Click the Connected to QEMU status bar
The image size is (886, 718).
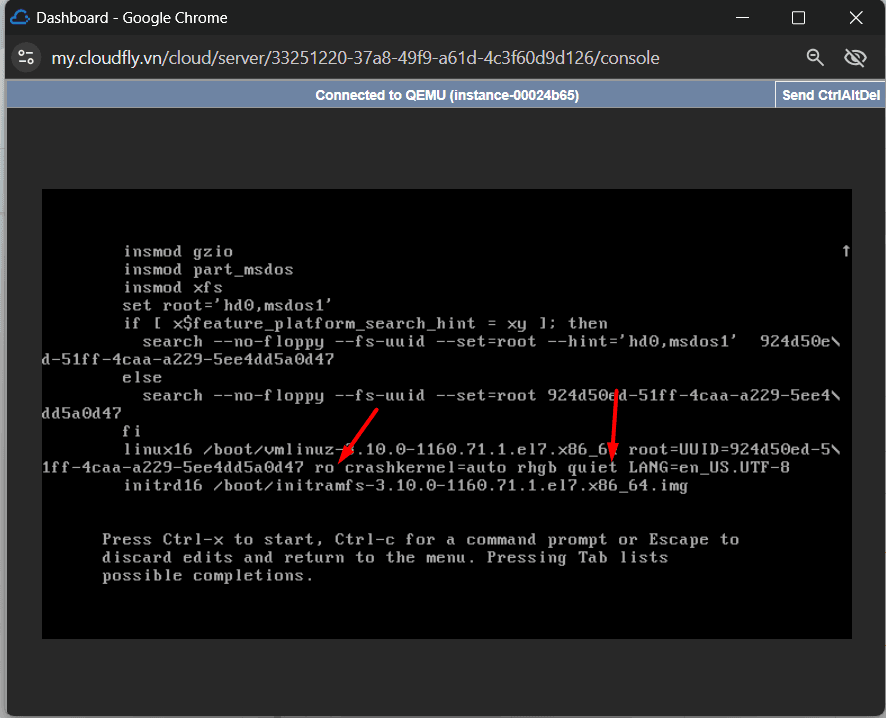446,95
